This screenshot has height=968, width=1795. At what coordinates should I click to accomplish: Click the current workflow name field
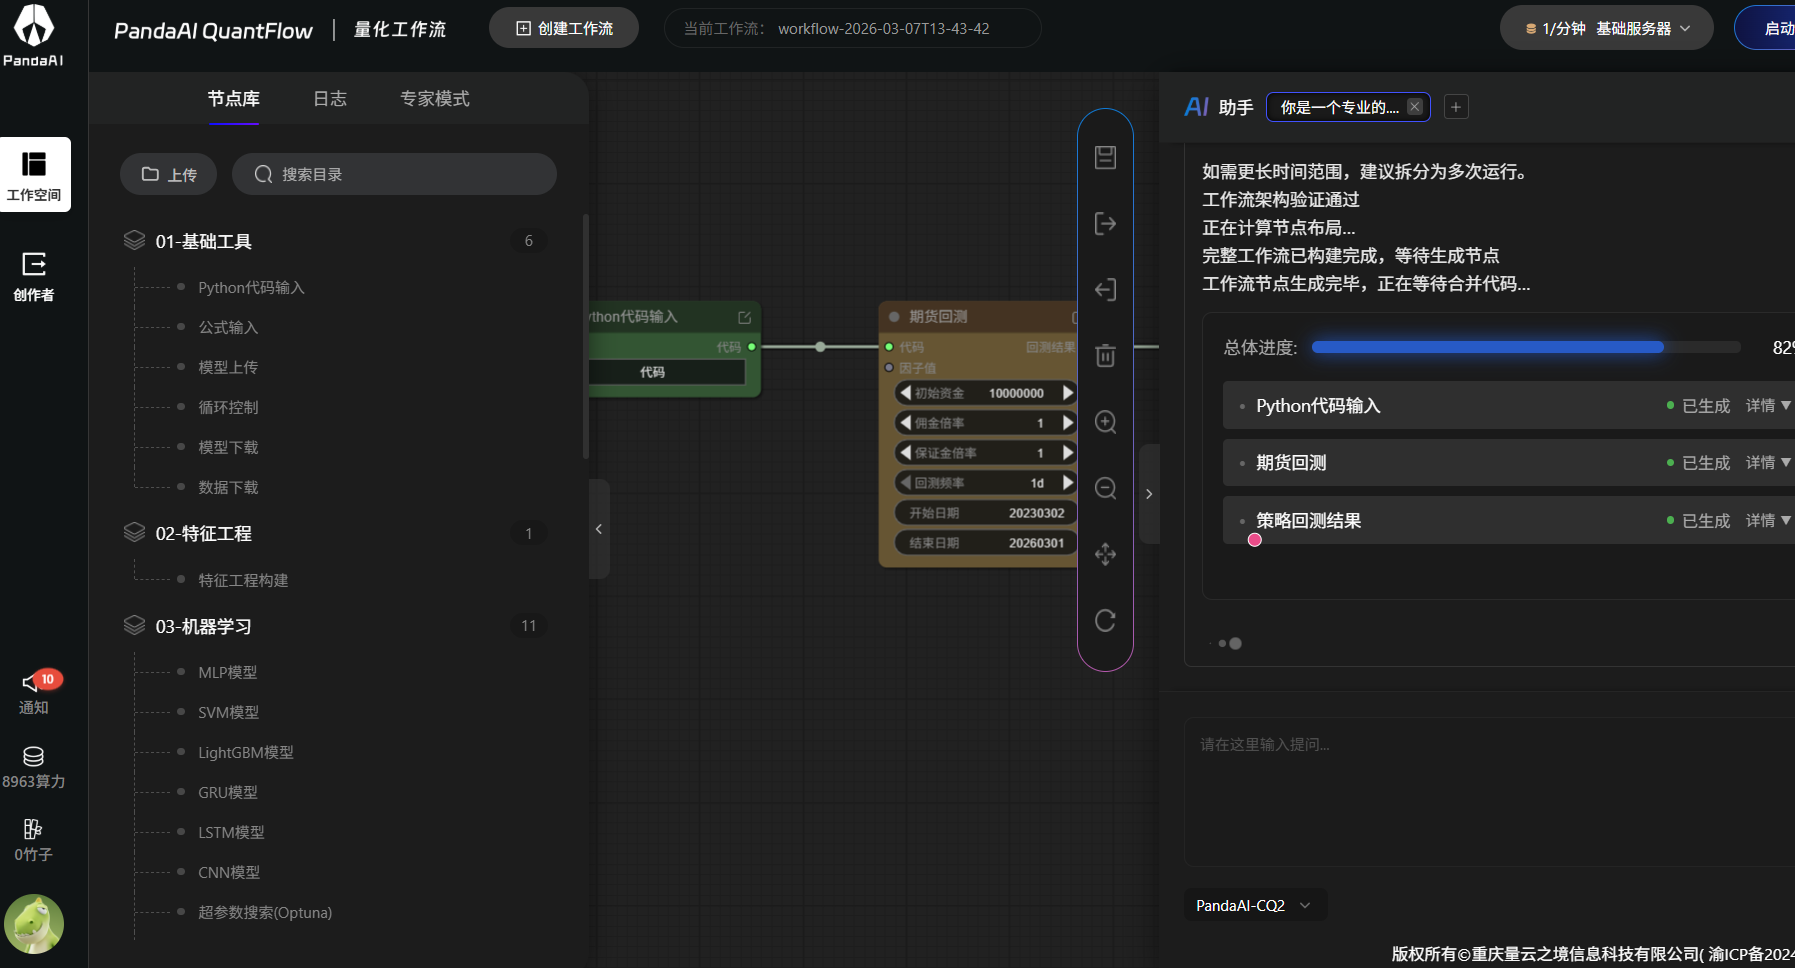[852, 28]
